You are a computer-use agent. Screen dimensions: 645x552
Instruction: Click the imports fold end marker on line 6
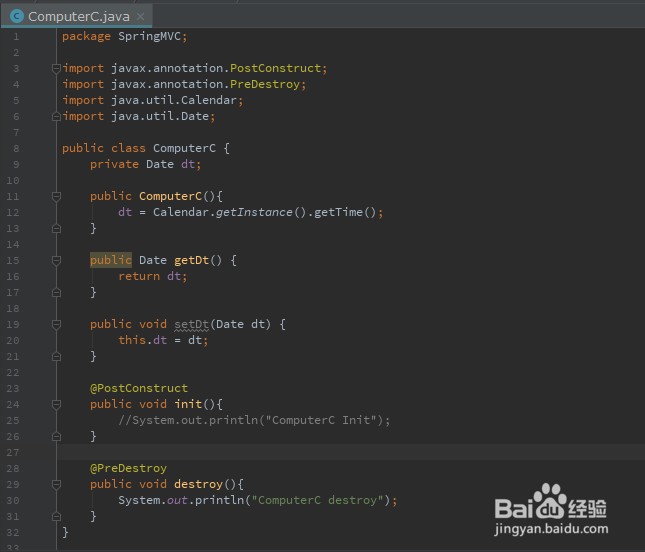pos(57,117)
